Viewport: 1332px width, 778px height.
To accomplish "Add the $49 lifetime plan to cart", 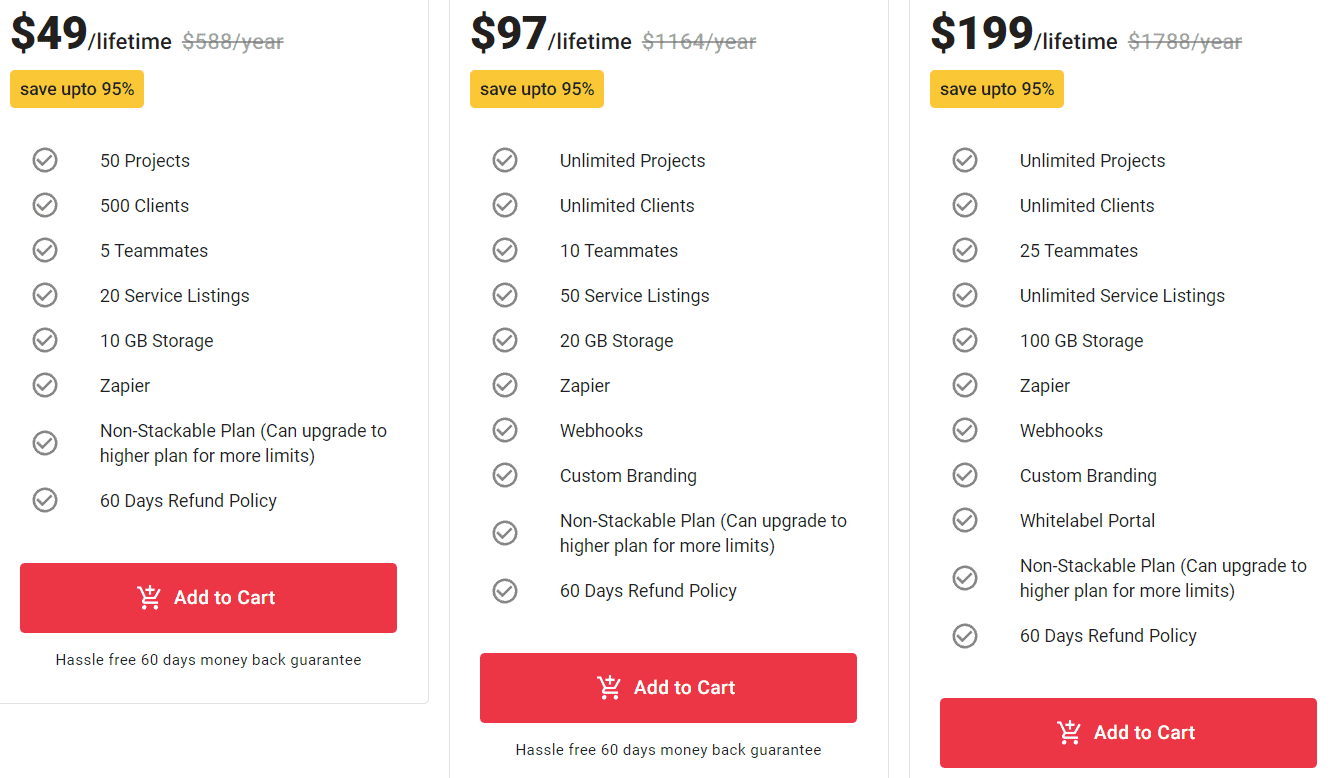I will 208,597.
